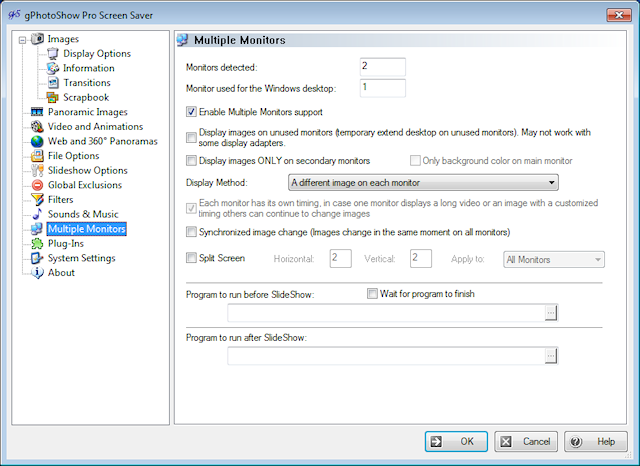Image resolution: width=640 pixels, height=466 pixels.
Task: Select Video and Animations tree item
Action: point(95,127)
